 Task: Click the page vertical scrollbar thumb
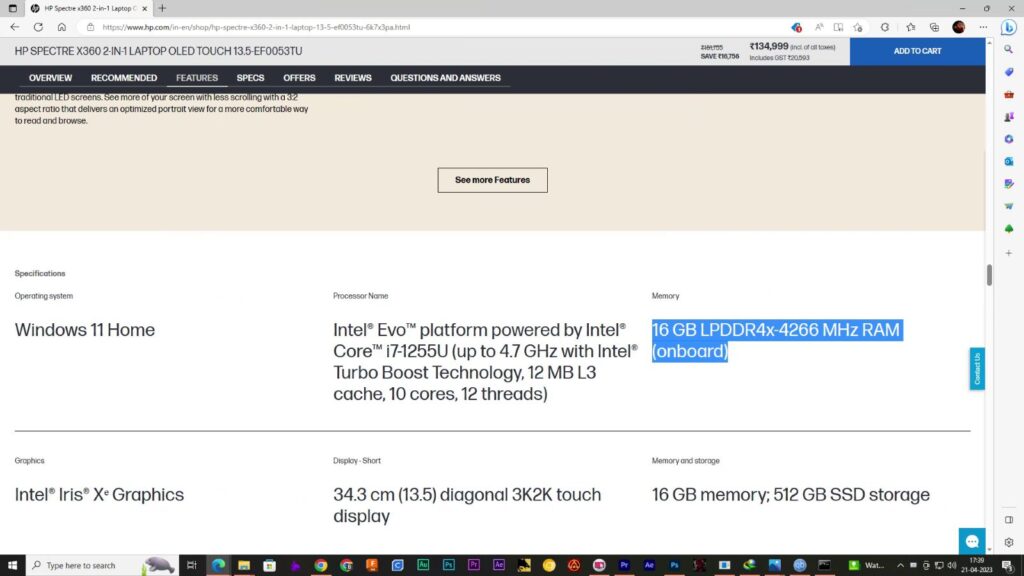(x=989, y=275)
